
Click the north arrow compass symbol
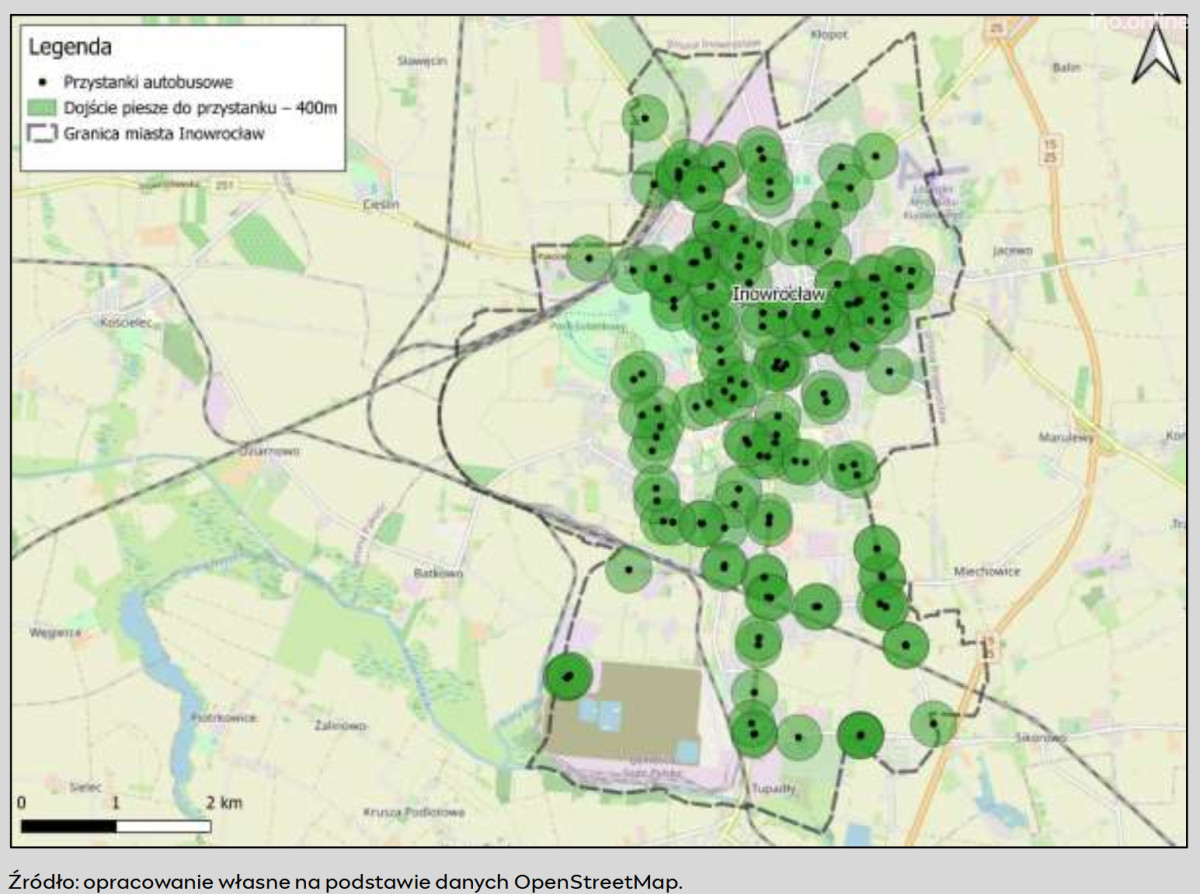point(1156,54)
